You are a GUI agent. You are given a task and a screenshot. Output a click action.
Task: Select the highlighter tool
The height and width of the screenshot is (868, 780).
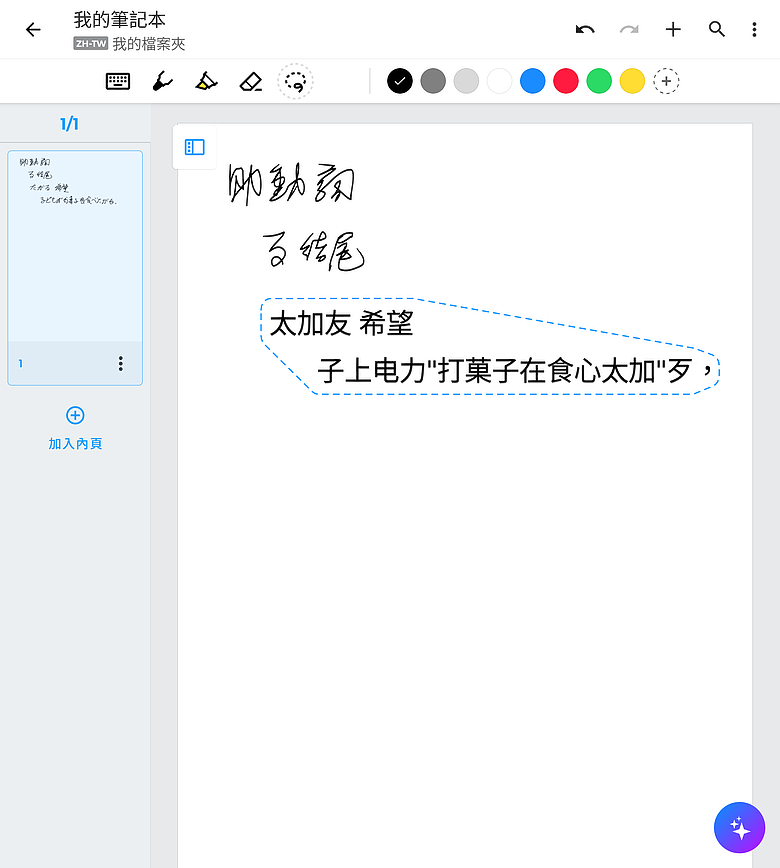pos(206,81)
